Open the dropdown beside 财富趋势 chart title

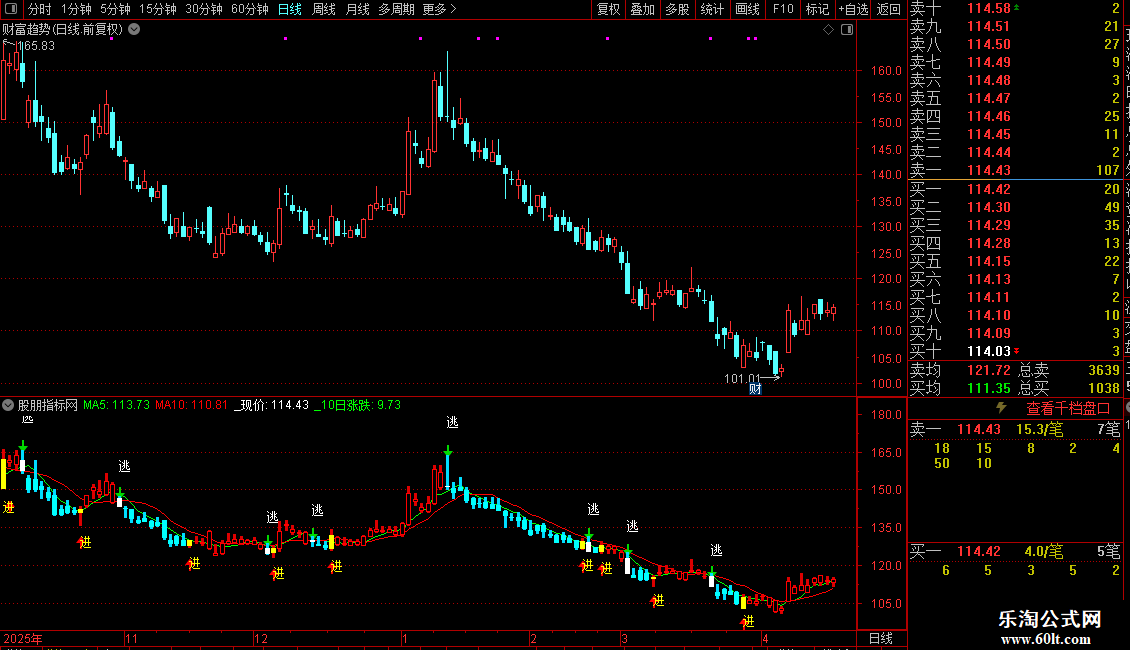click(x=134, y=30)
